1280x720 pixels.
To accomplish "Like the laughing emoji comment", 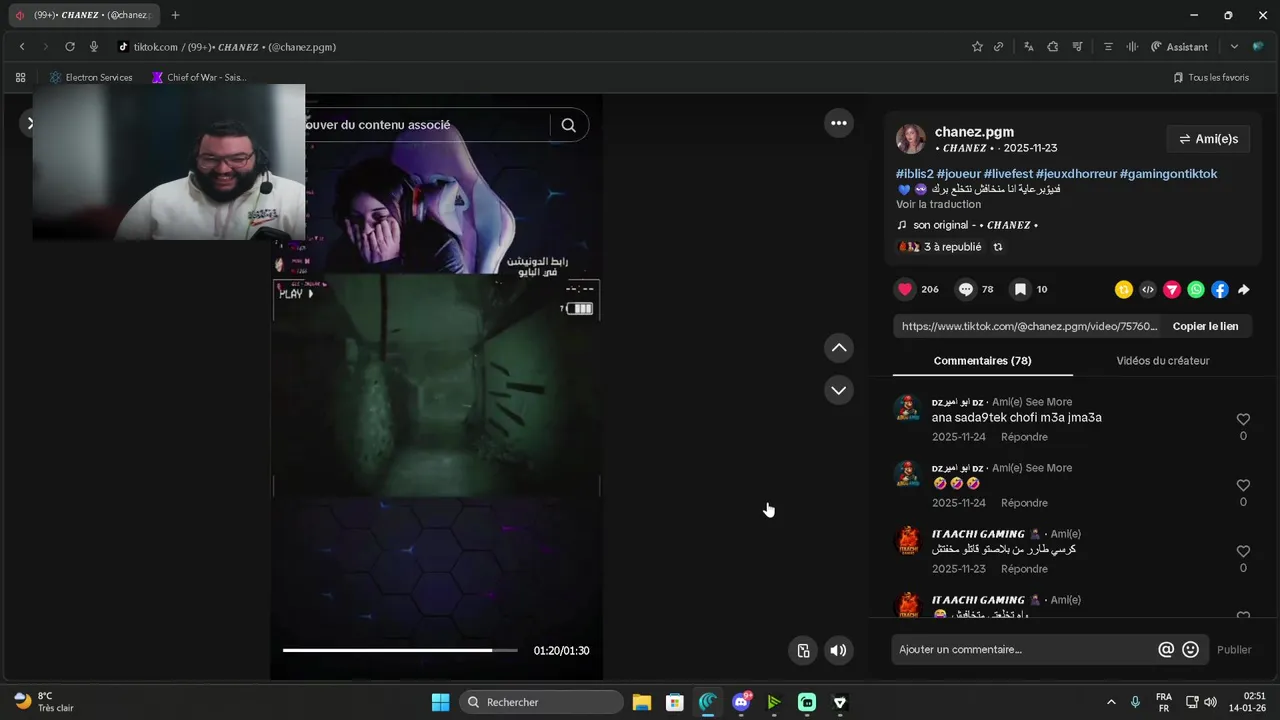I will 1243,485.
